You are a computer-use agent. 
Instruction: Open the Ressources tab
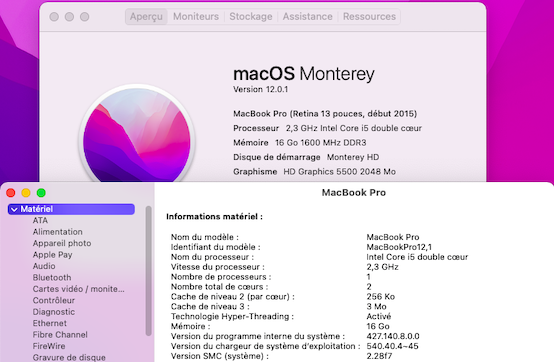[x=369, y=17]
